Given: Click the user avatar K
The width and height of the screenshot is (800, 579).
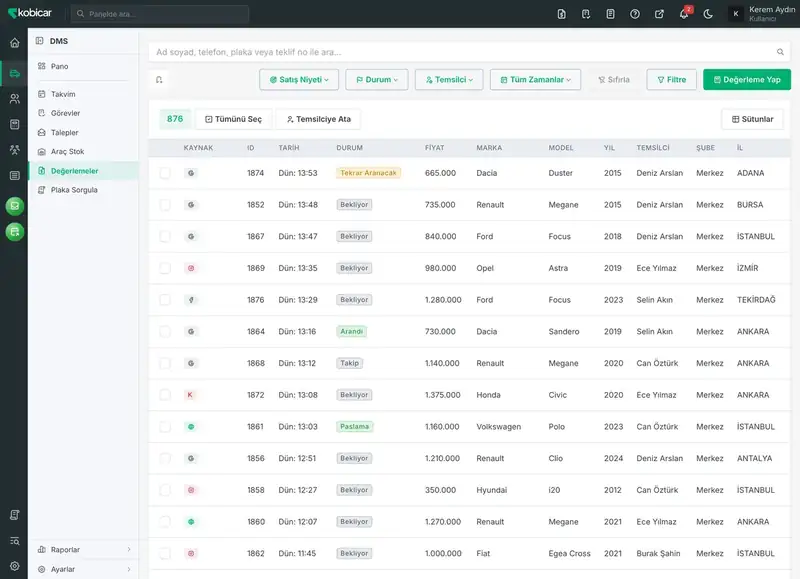Looking at the screenshot, I should [735, 14].
